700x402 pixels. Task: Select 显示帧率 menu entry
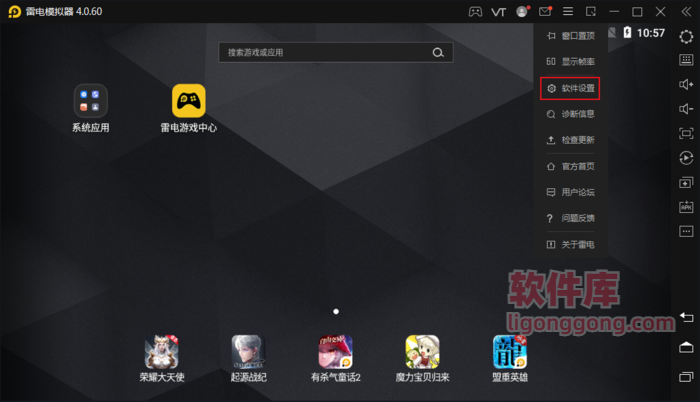[571, 62]
